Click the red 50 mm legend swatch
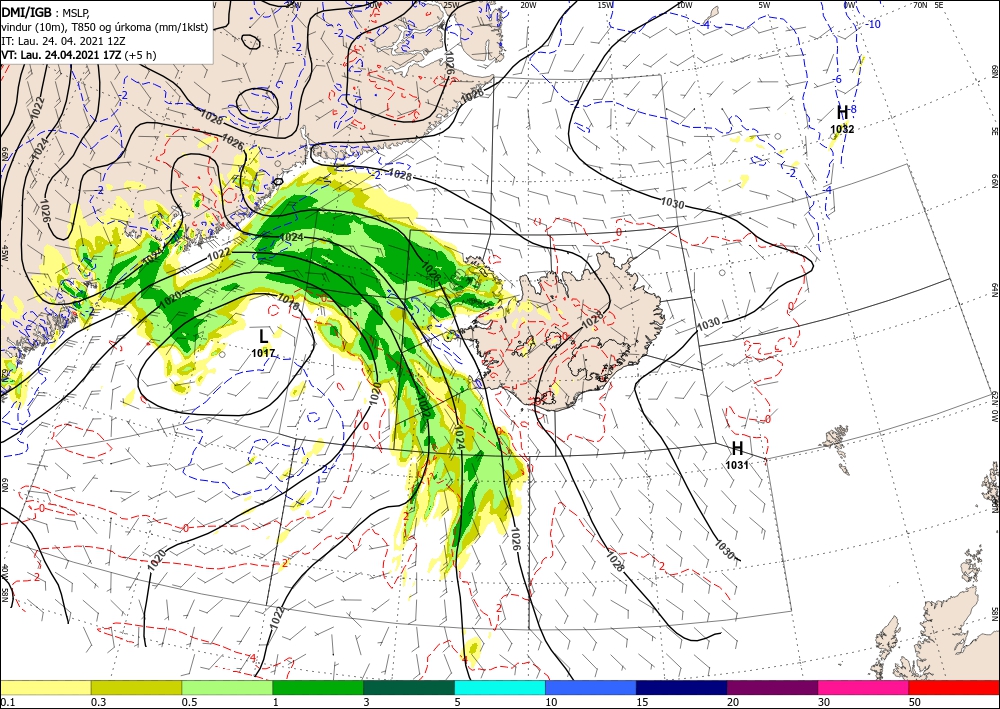1000x709 pixels. [x=954, y=687]
